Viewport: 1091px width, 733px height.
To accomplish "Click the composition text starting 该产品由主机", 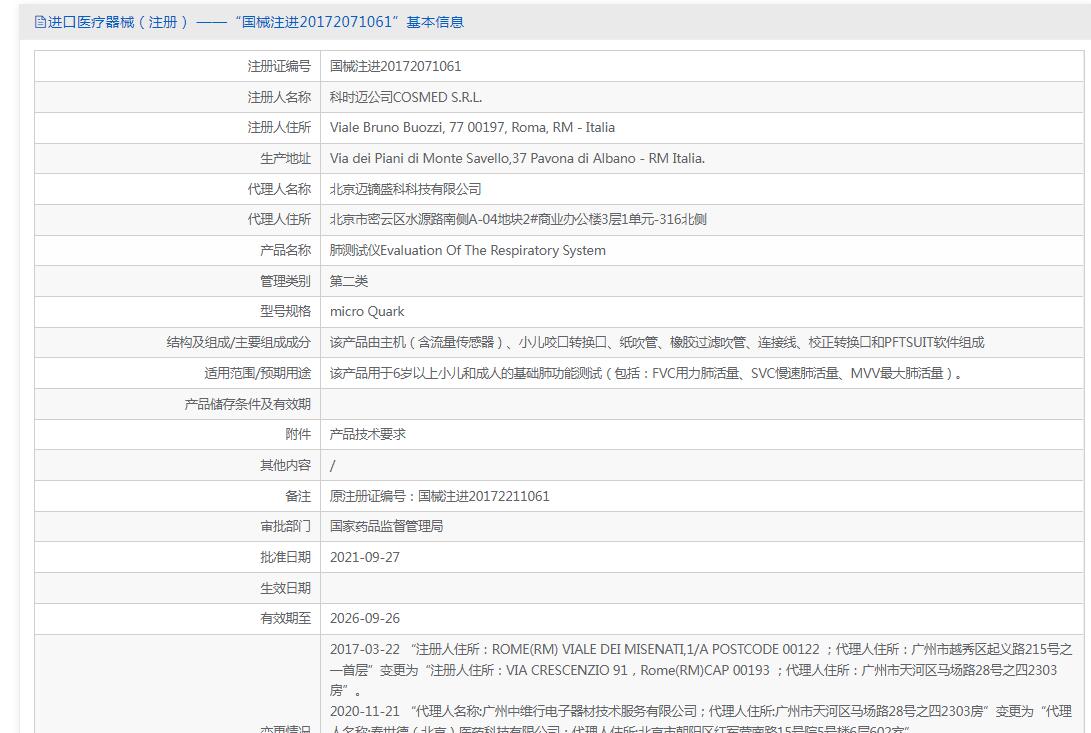I will click(x=657, y=342).
